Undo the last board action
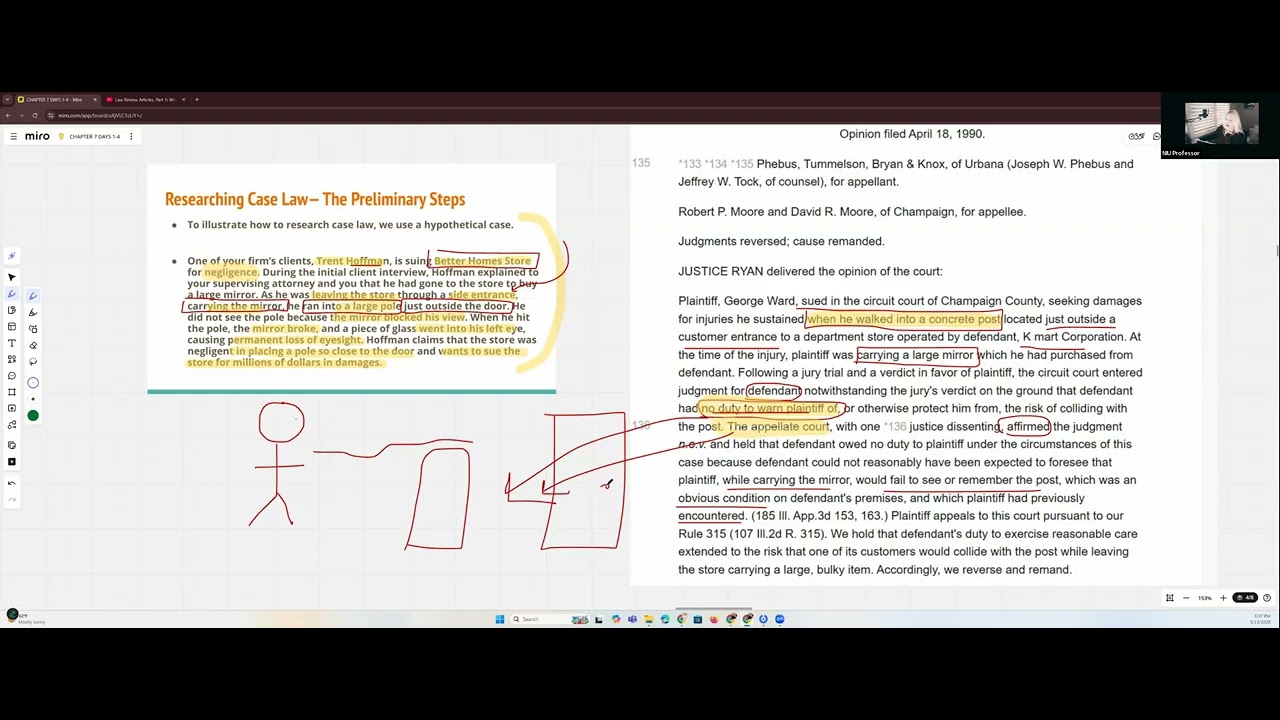Screen dimensions: 1280x720 (x=12, y=483)
